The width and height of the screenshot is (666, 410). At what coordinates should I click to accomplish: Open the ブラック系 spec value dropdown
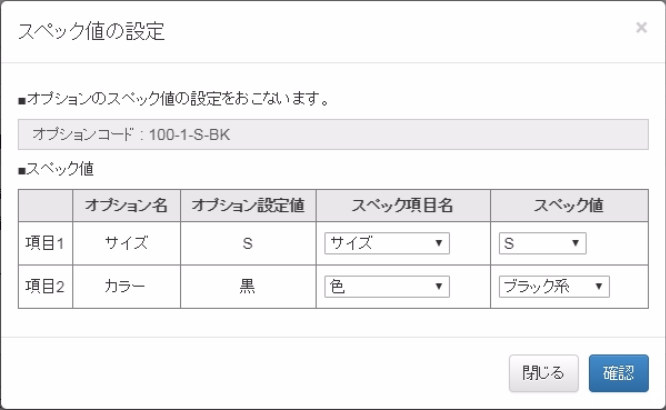coord(554,286)
